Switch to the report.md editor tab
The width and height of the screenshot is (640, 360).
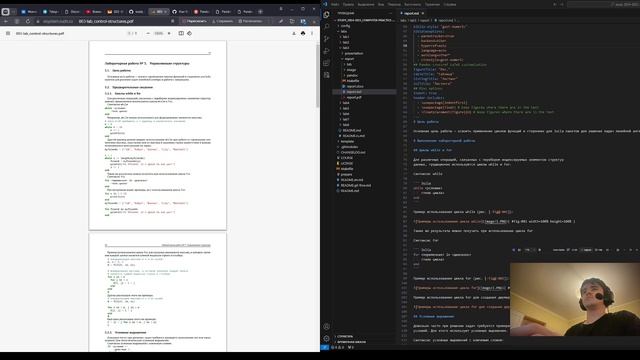pos(411,13)
